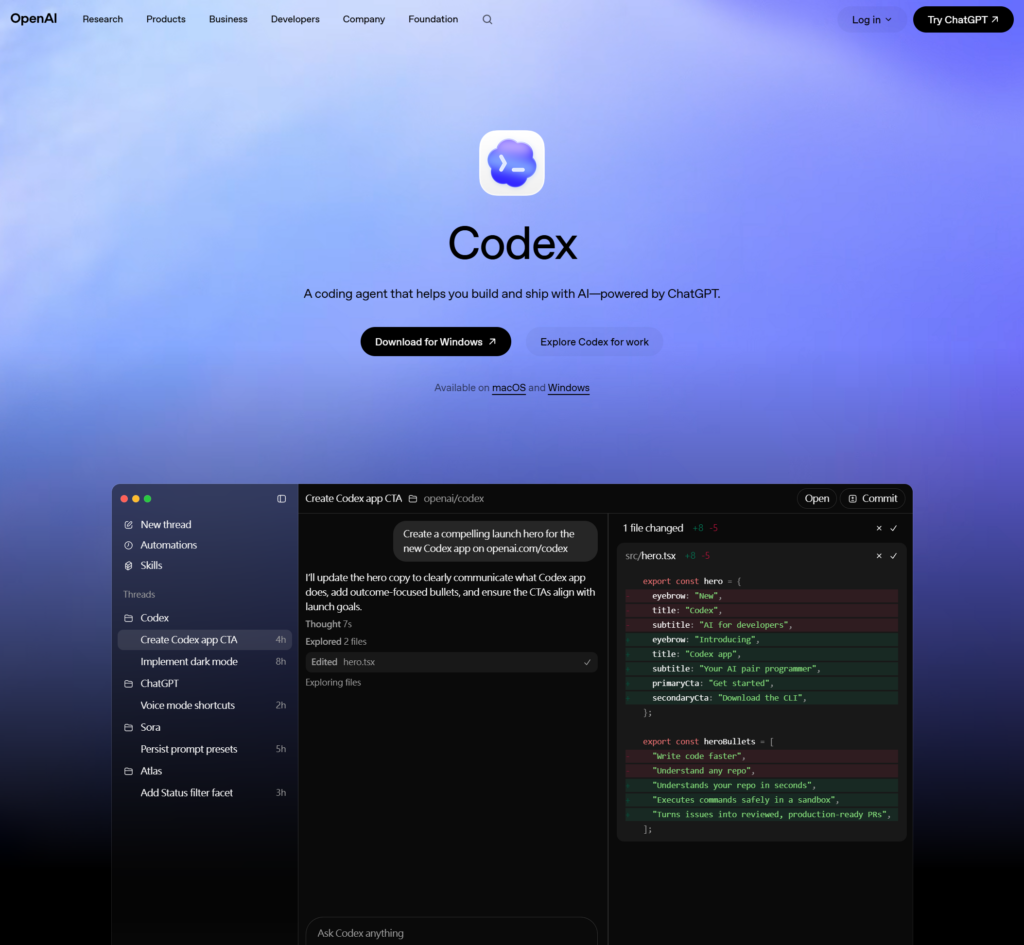Open Voice mode shortcuts thread
This screenshot has width=1024, height=945.
[204, 705]
